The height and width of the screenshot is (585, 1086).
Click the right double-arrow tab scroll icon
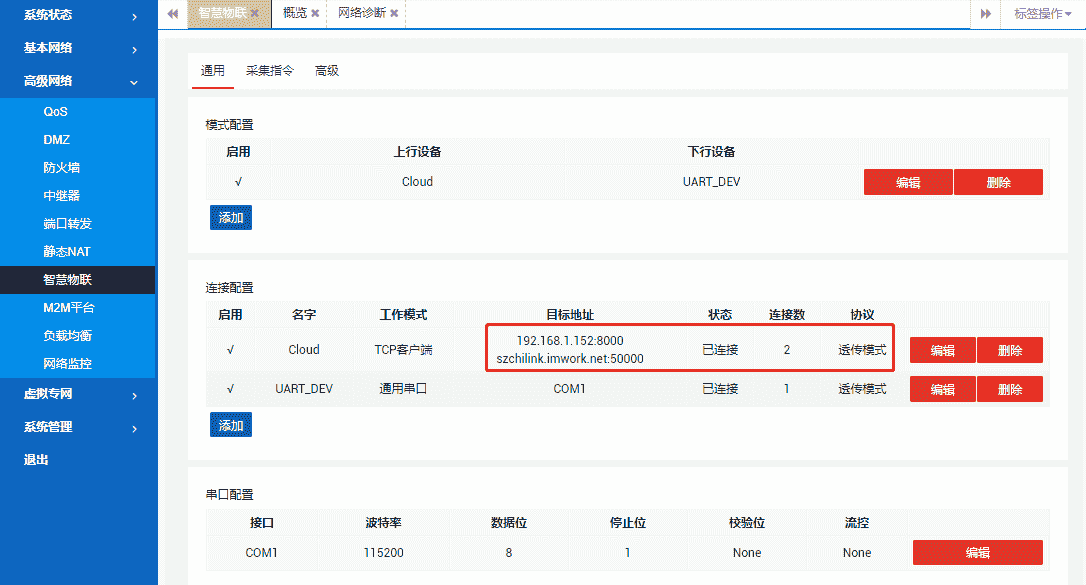[x=984, y=15]
